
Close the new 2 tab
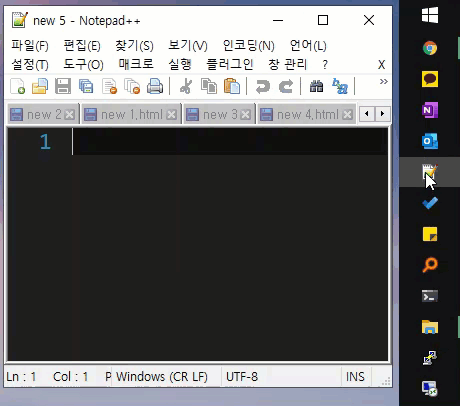click(70, 115)
